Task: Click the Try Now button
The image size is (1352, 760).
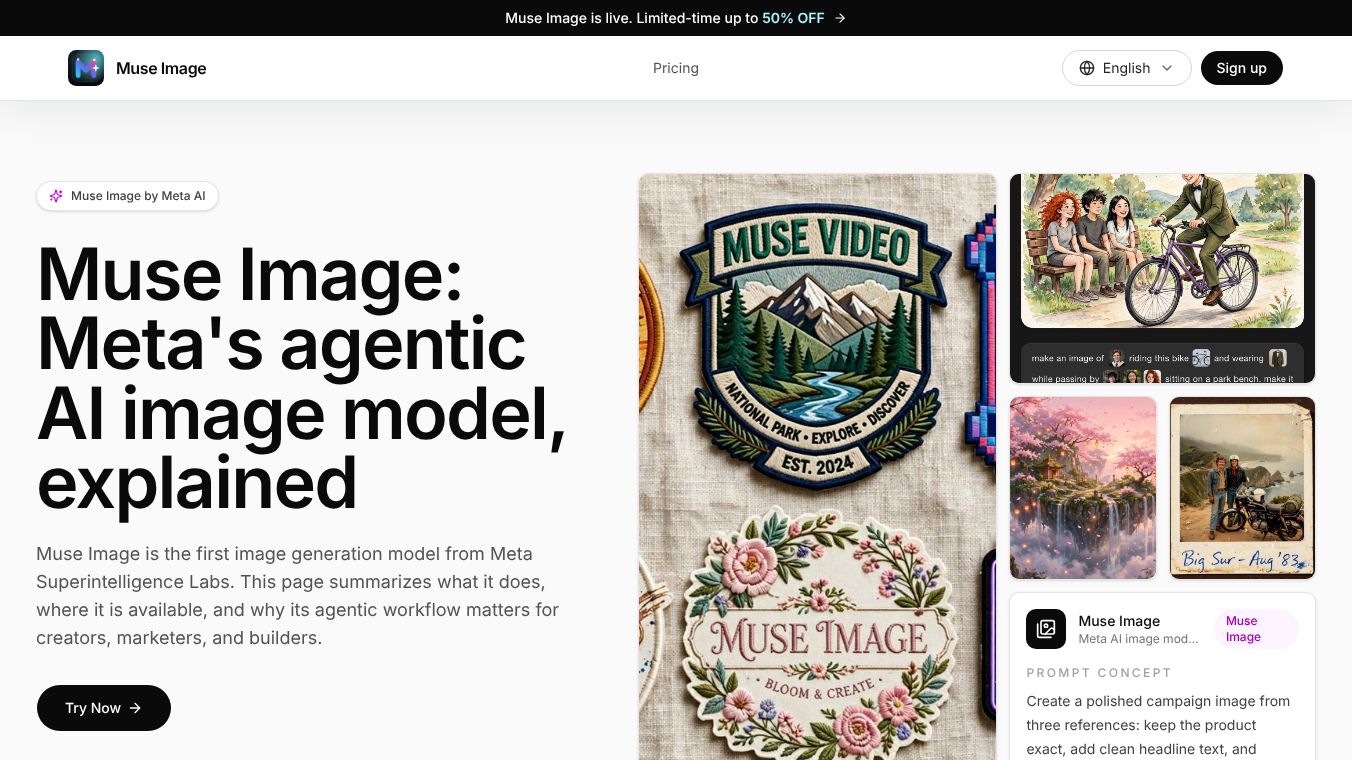Action: (x=104, y=708)
